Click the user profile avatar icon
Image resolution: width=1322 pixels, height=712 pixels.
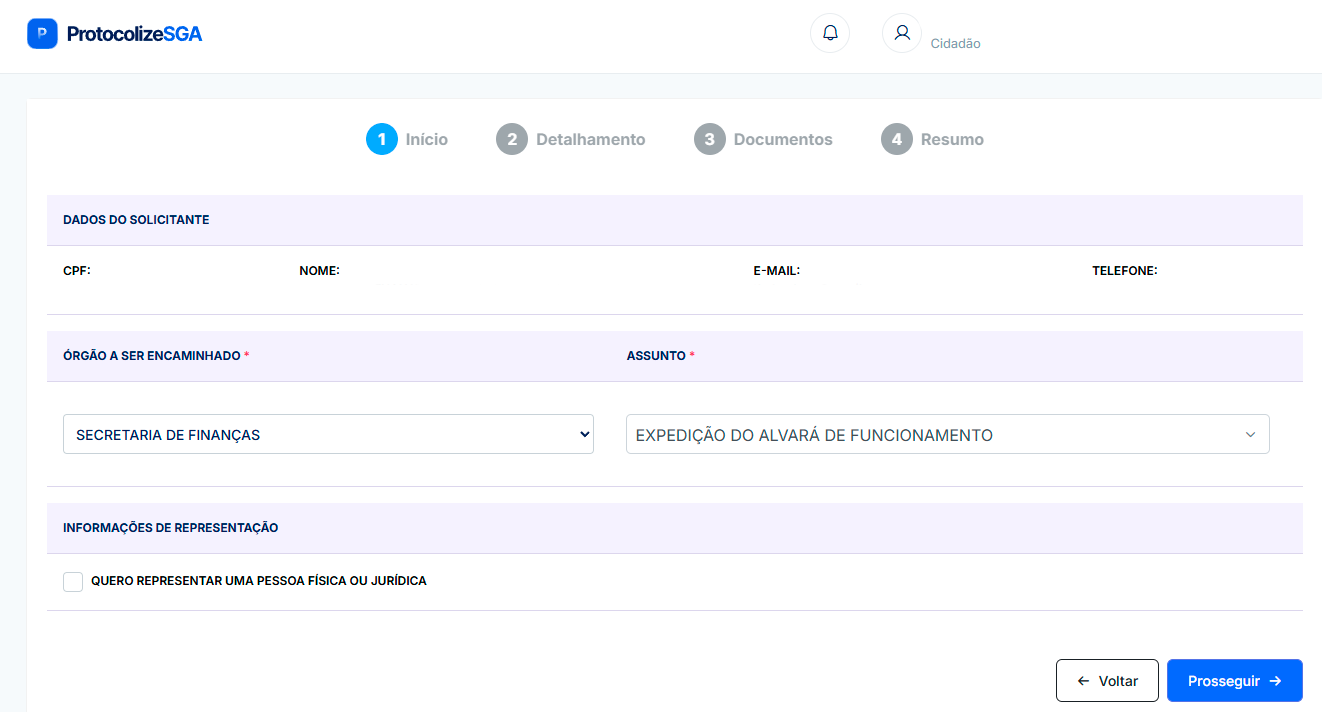[x=901, y=33]
